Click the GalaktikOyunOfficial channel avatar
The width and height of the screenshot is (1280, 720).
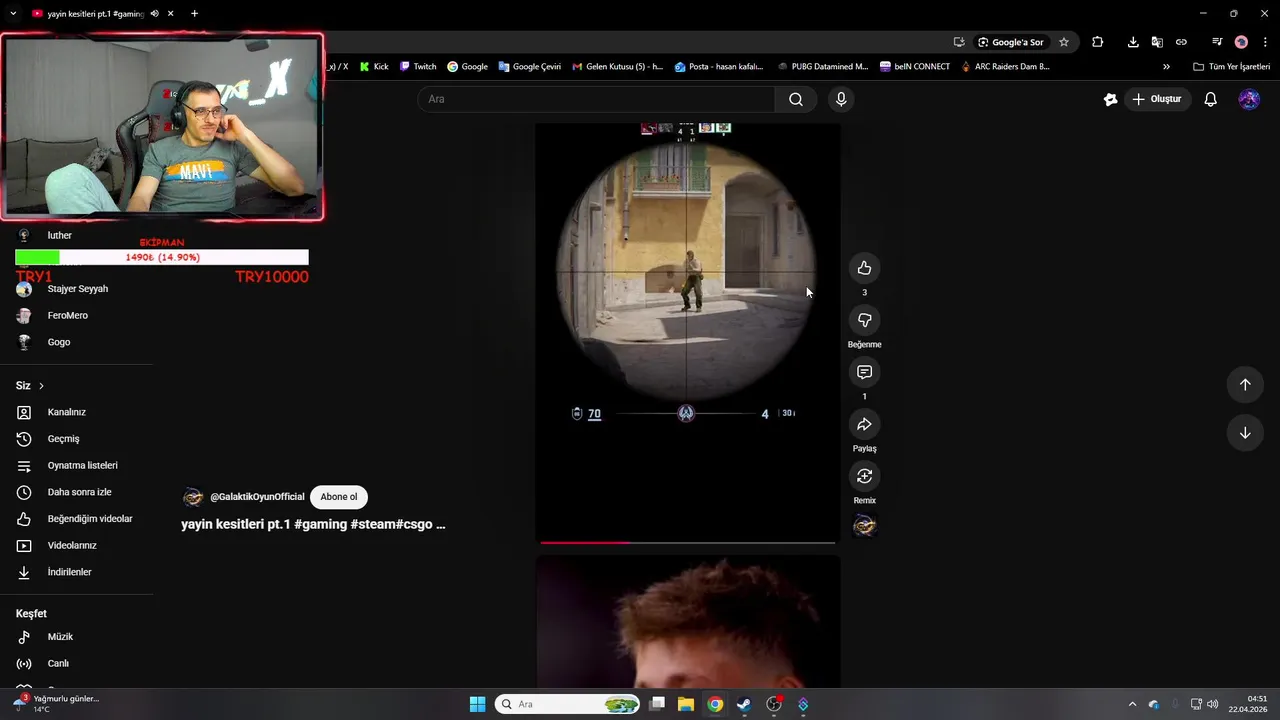(x=193, y=497)
